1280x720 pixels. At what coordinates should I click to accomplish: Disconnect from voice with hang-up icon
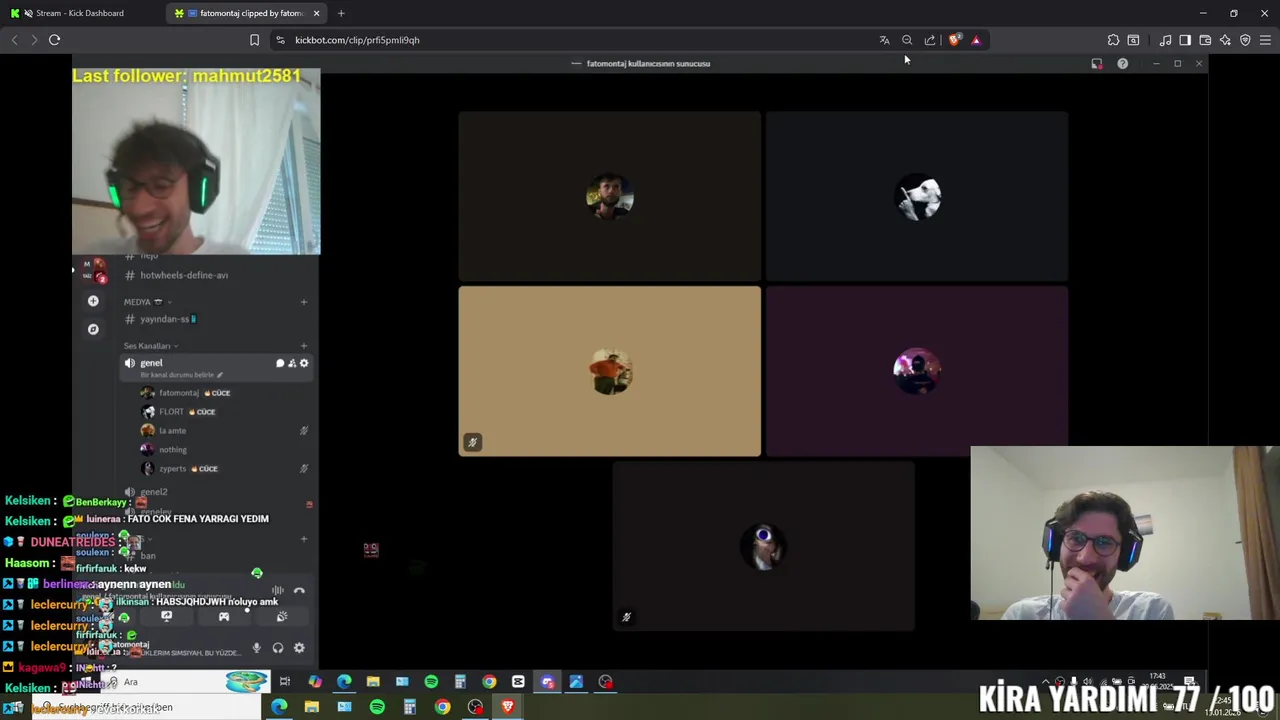(299, 591)
